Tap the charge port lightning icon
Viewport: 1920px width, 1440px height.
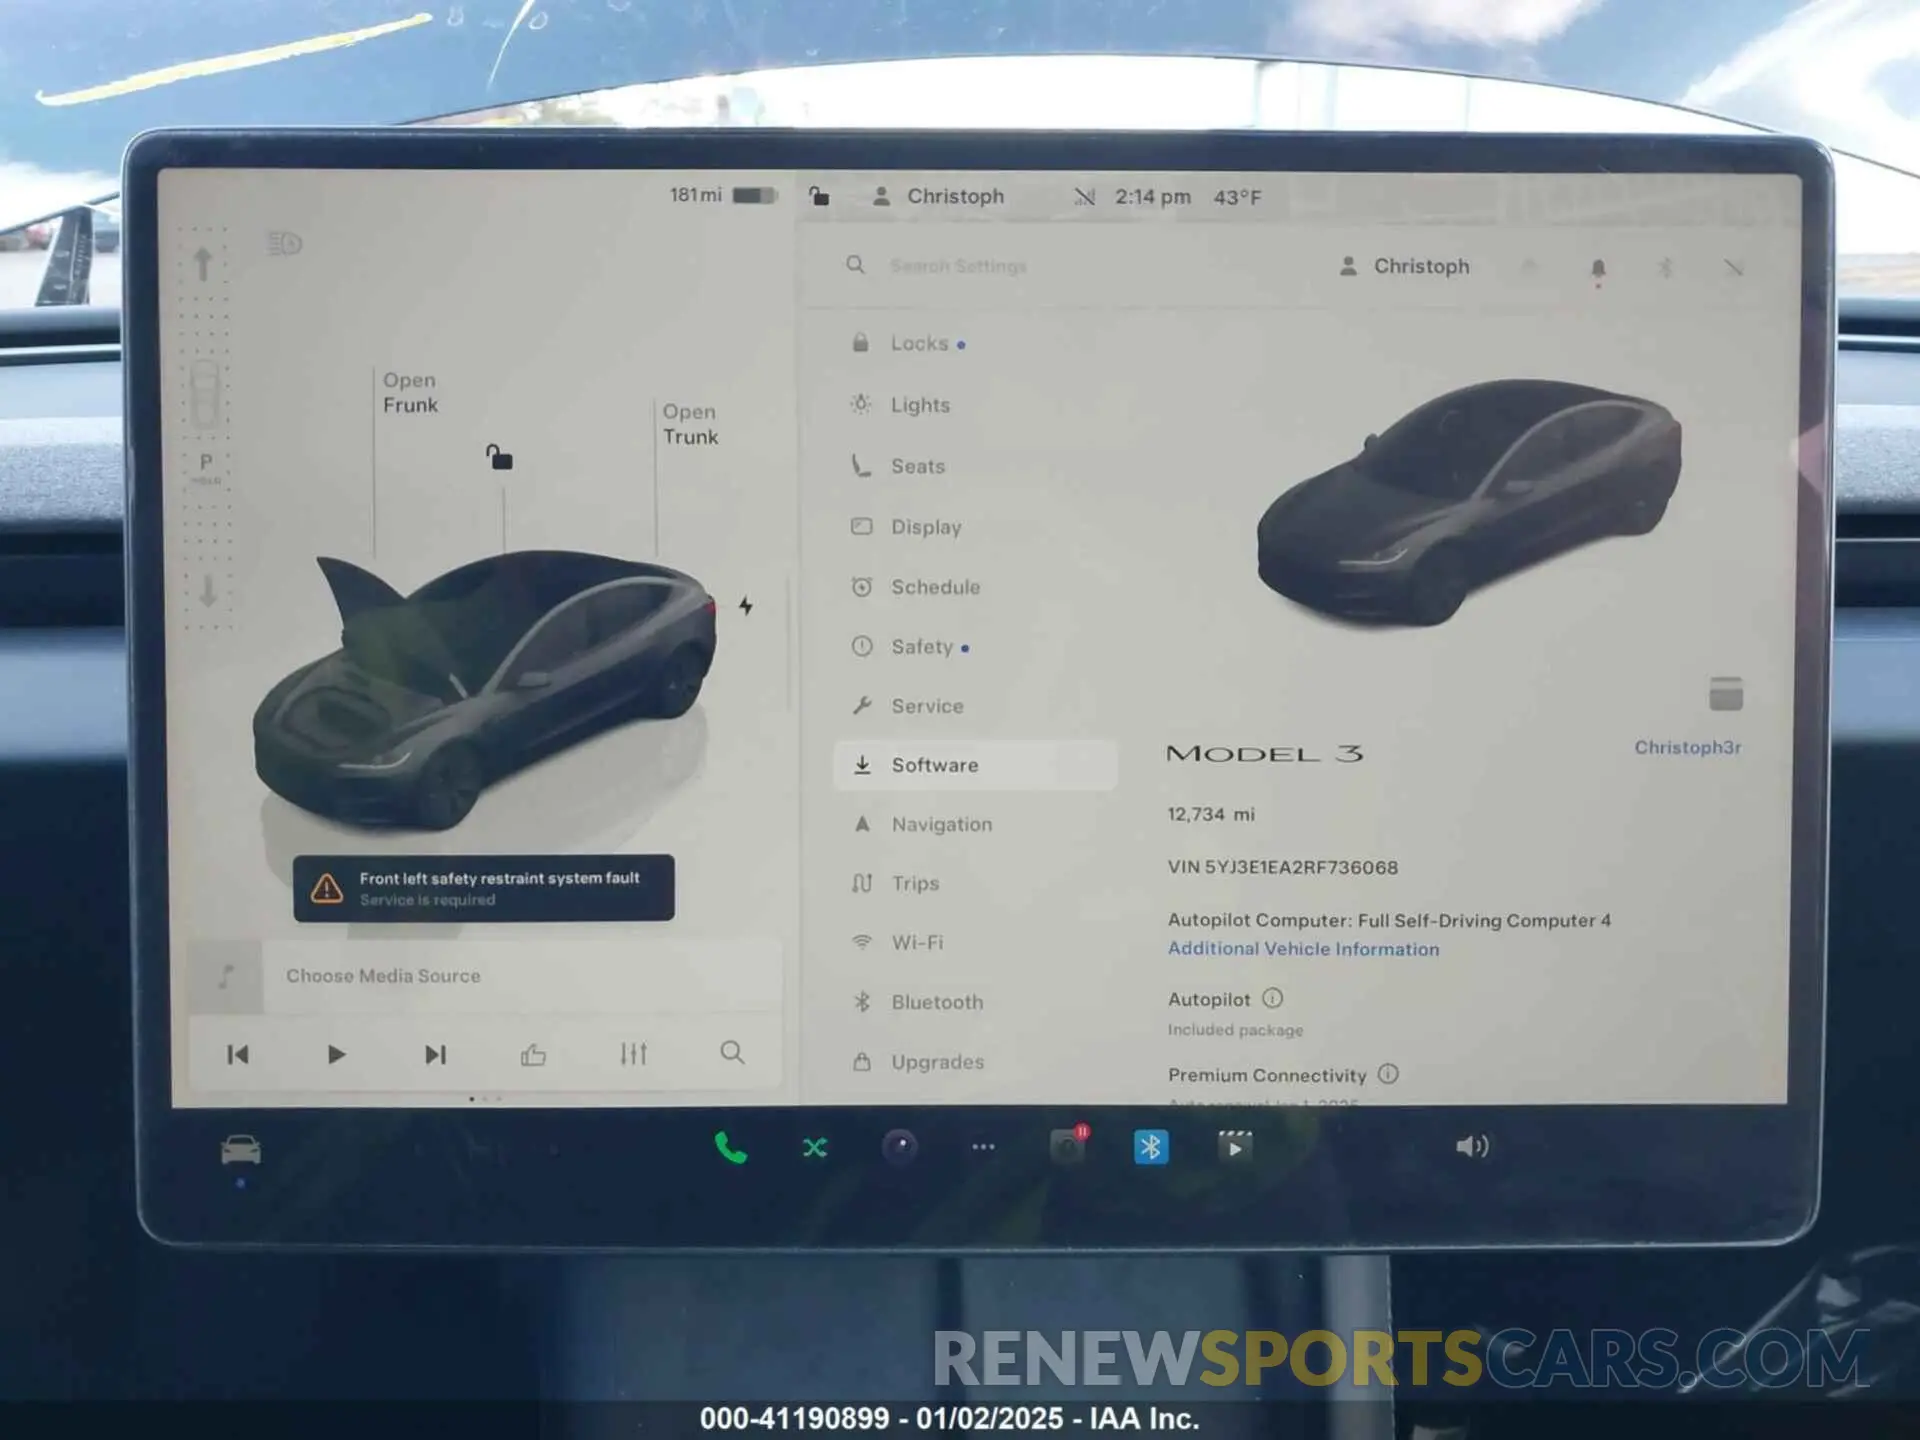(x=746, y=605)
